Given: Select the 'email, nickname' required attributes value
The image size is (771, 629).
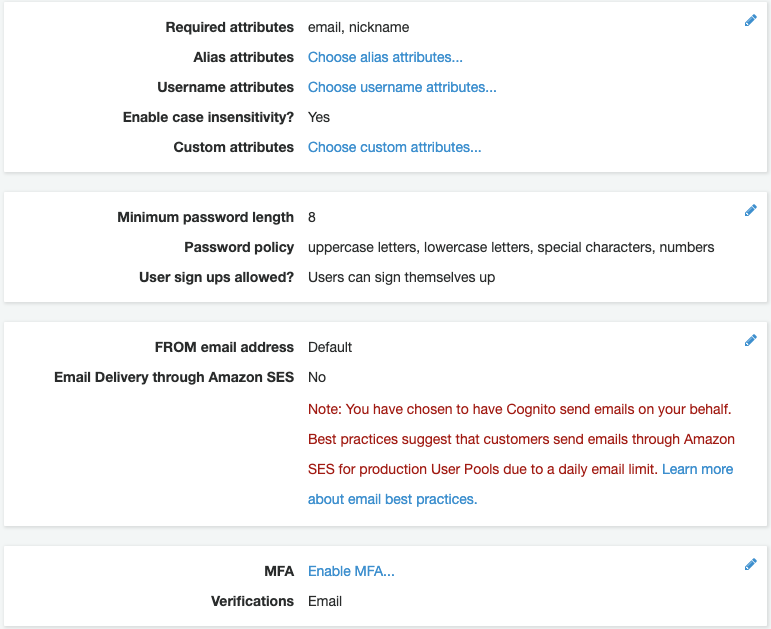Looking at the screenshot, I should pos(358,27).
